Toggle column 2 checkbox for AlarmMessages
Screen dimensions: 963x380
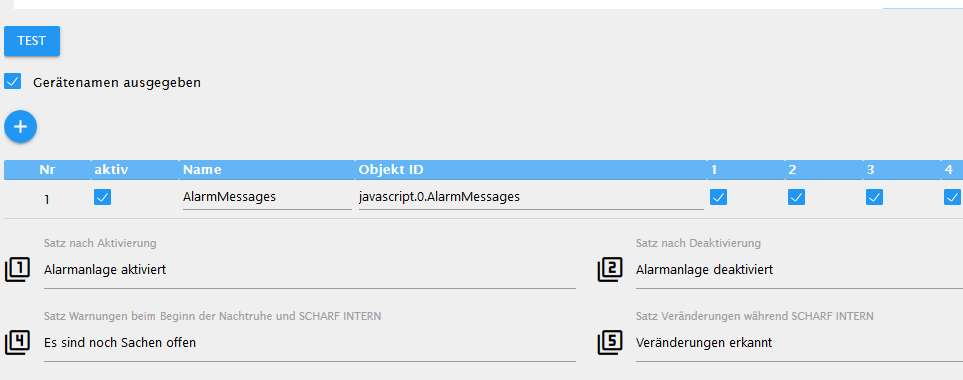pyautogui.click(x=797, y=197)
